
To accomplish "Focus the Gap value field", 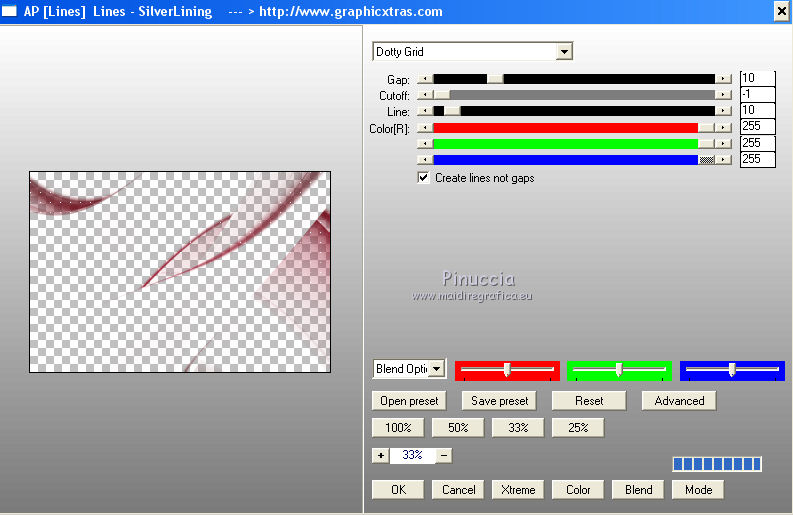I will coord(757,78).
